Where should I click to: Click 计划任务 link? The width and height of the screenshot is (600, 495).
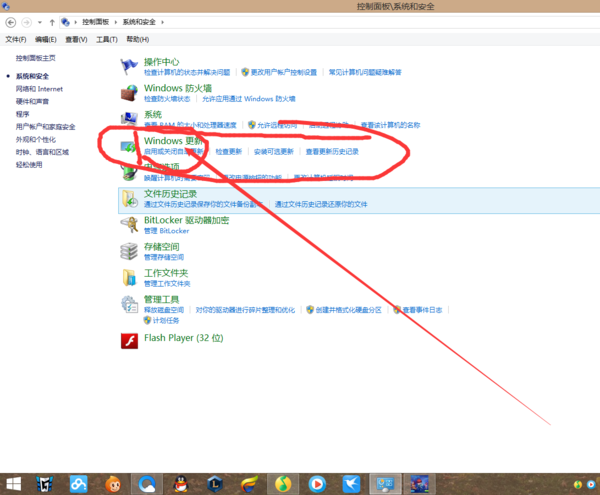point(166,321)
